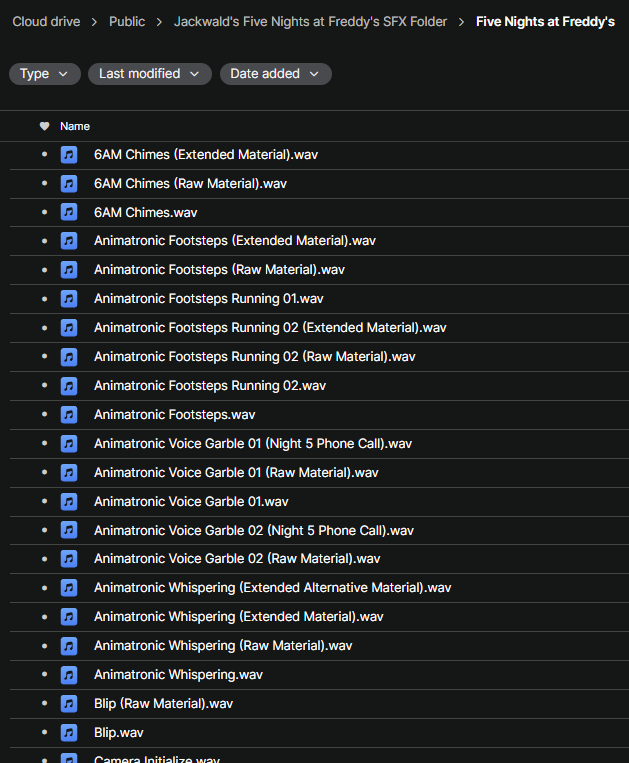Toggle favorite dot for 6AM Chimes (Raw Material).wav
This screenshot has width=629, height=763.
click(x=44, y=183)
